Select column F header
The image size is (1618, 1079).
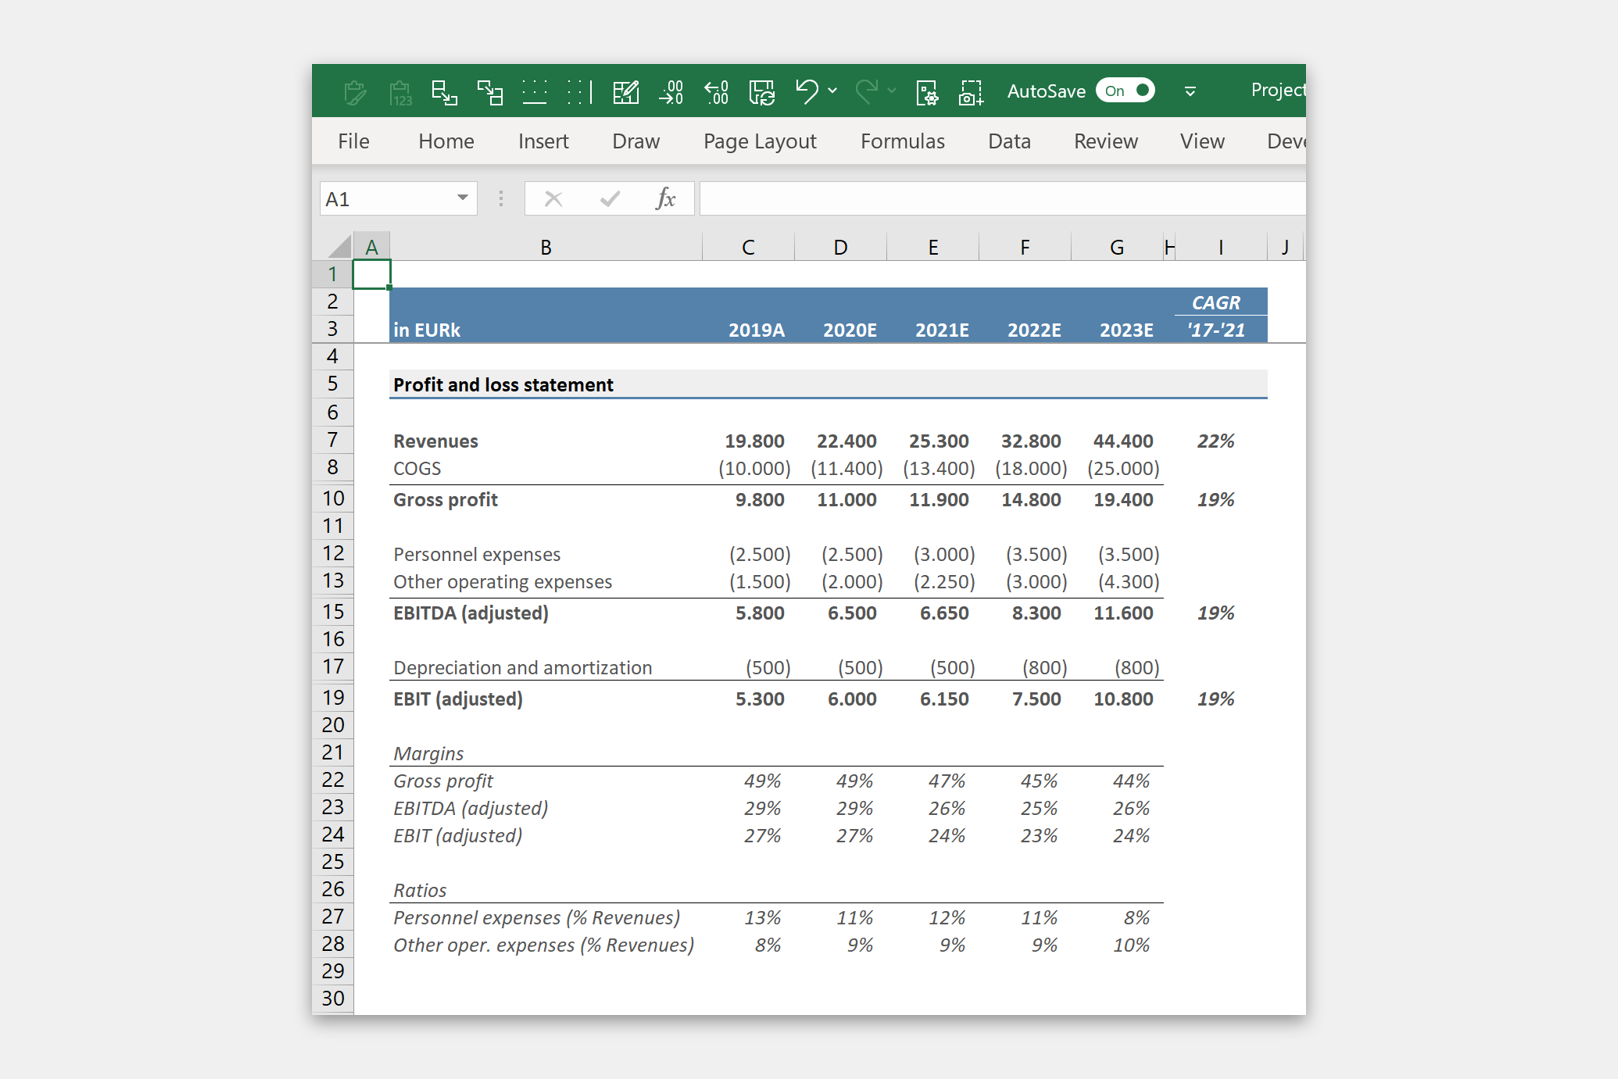point(1024,247)
